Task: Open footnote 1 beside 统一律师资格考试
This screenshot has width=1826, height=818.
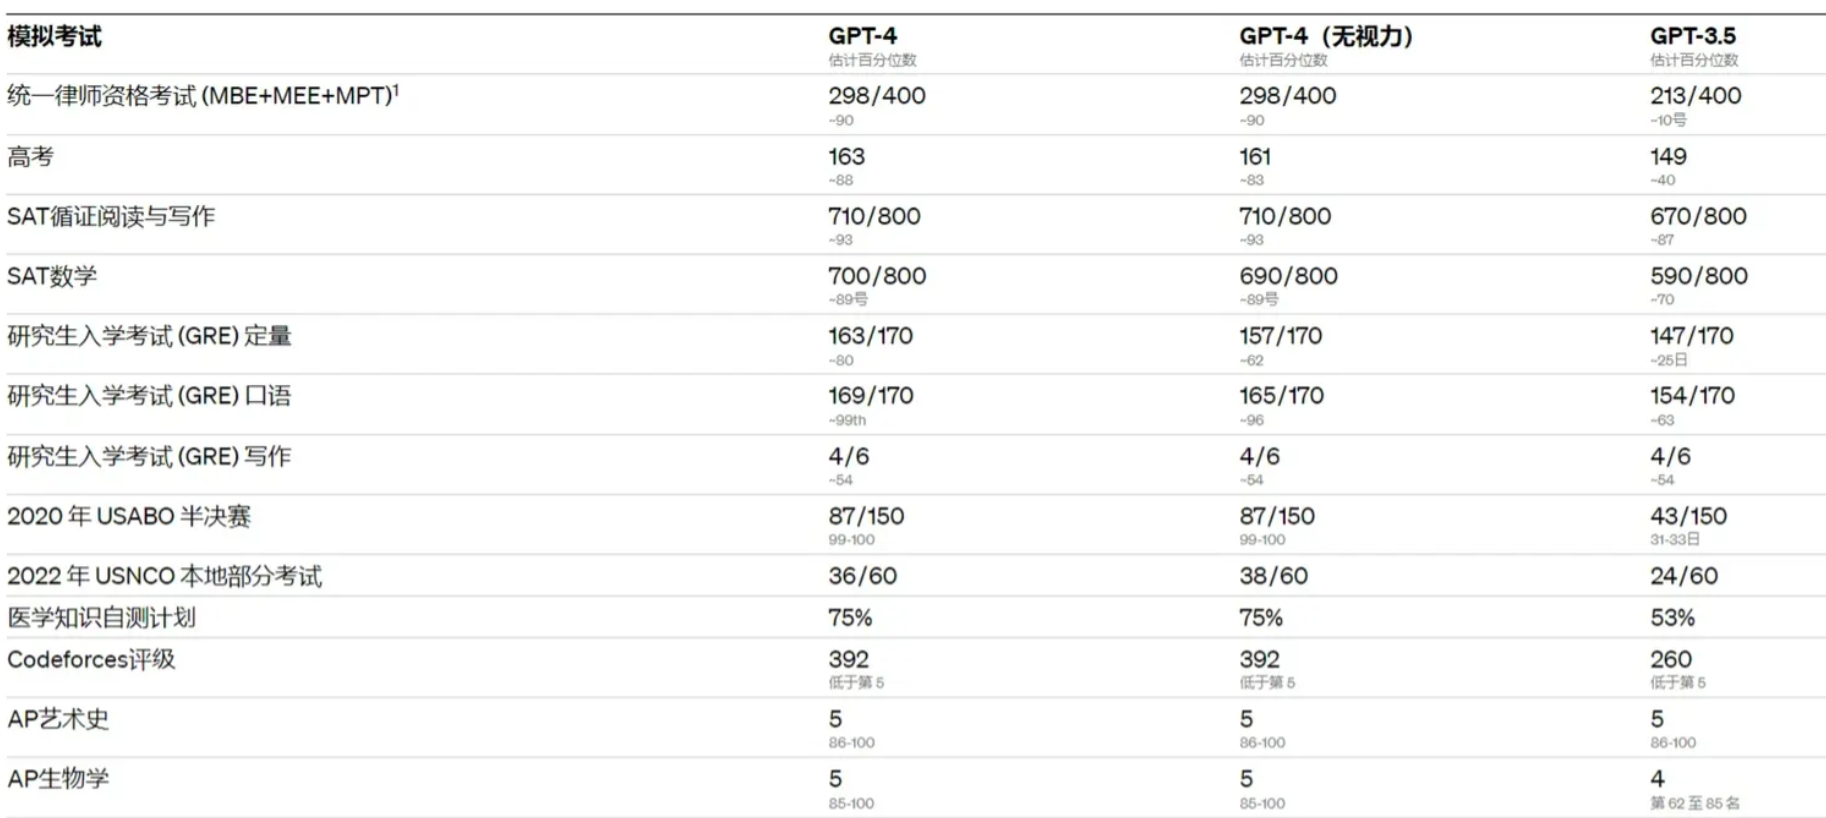Action: [x=396, y=89]
